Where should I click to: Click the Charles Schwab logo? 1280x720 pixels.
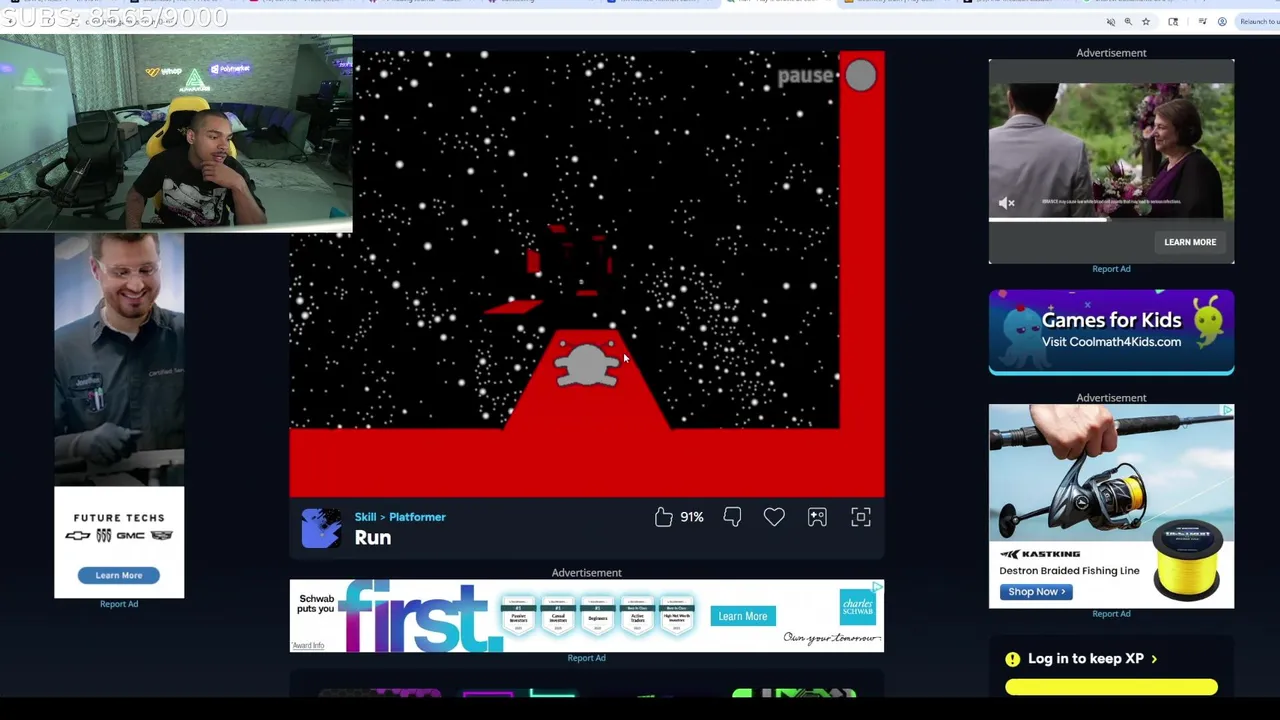858,606
